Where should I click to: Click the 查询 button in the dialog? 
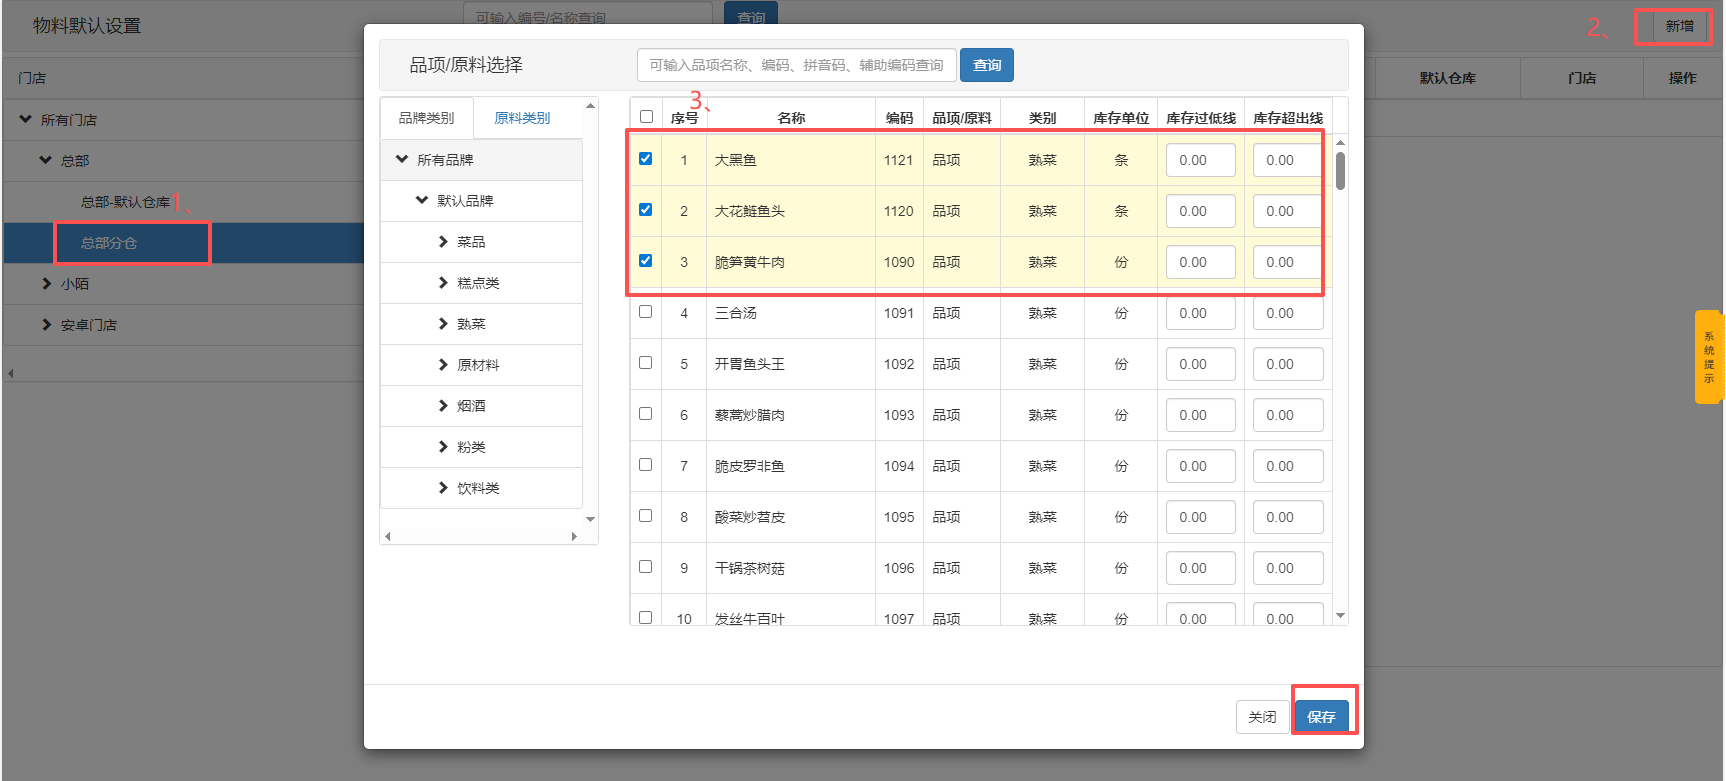[987, 65]
